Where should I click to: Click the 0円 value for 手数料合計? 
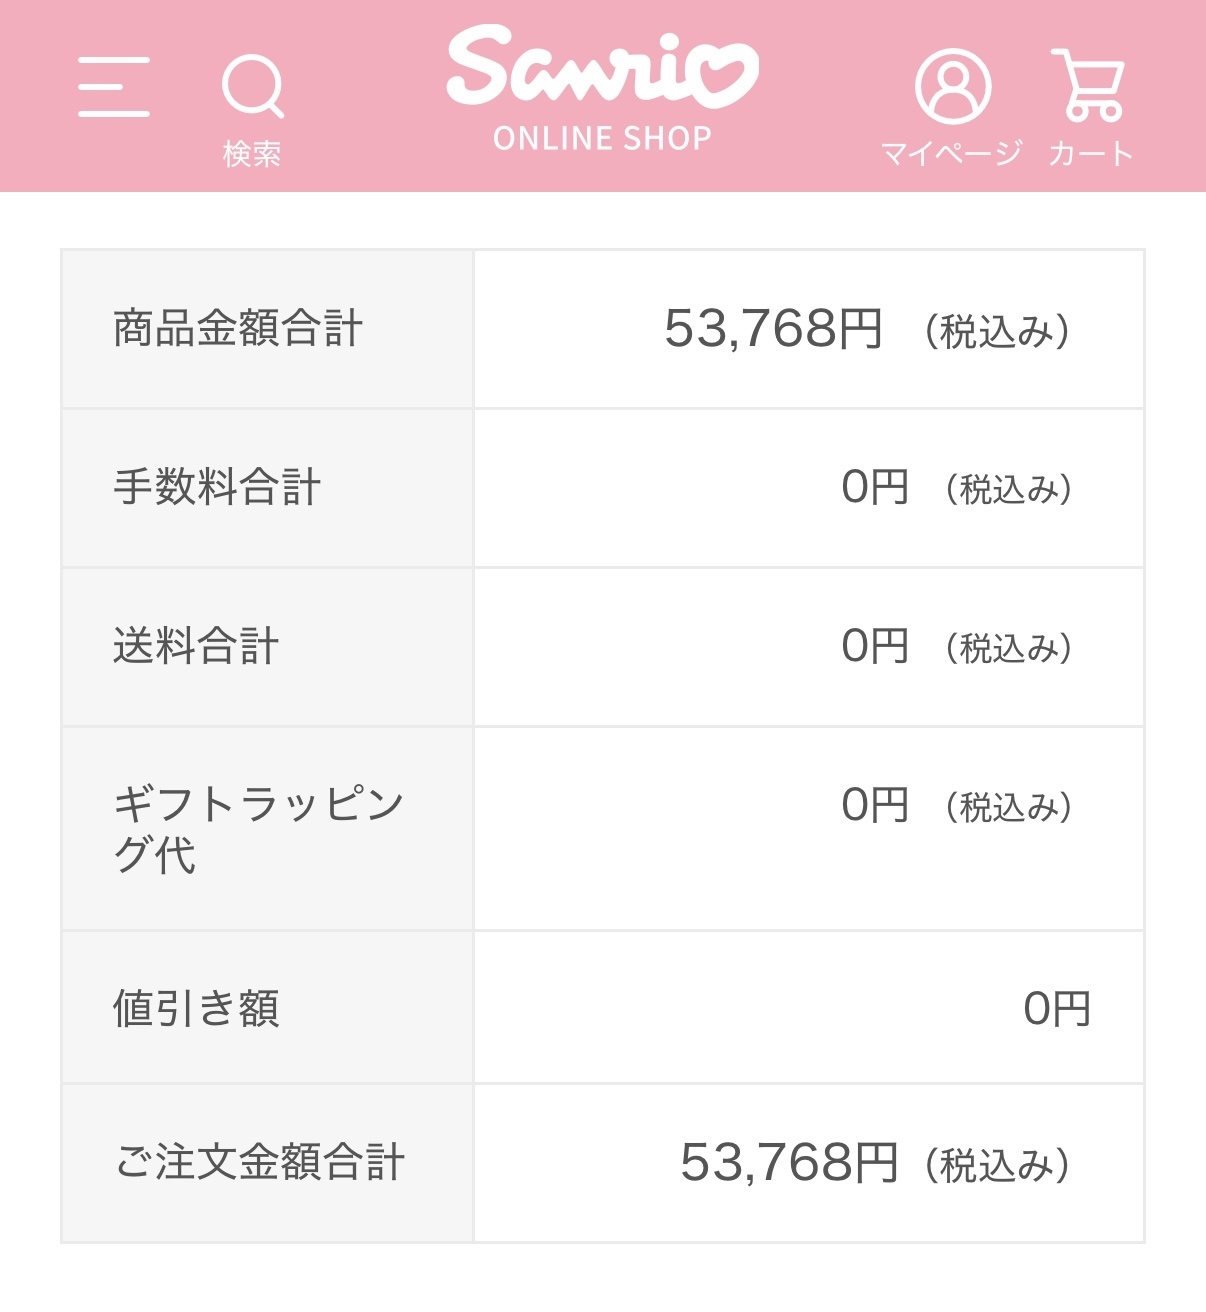875,488
